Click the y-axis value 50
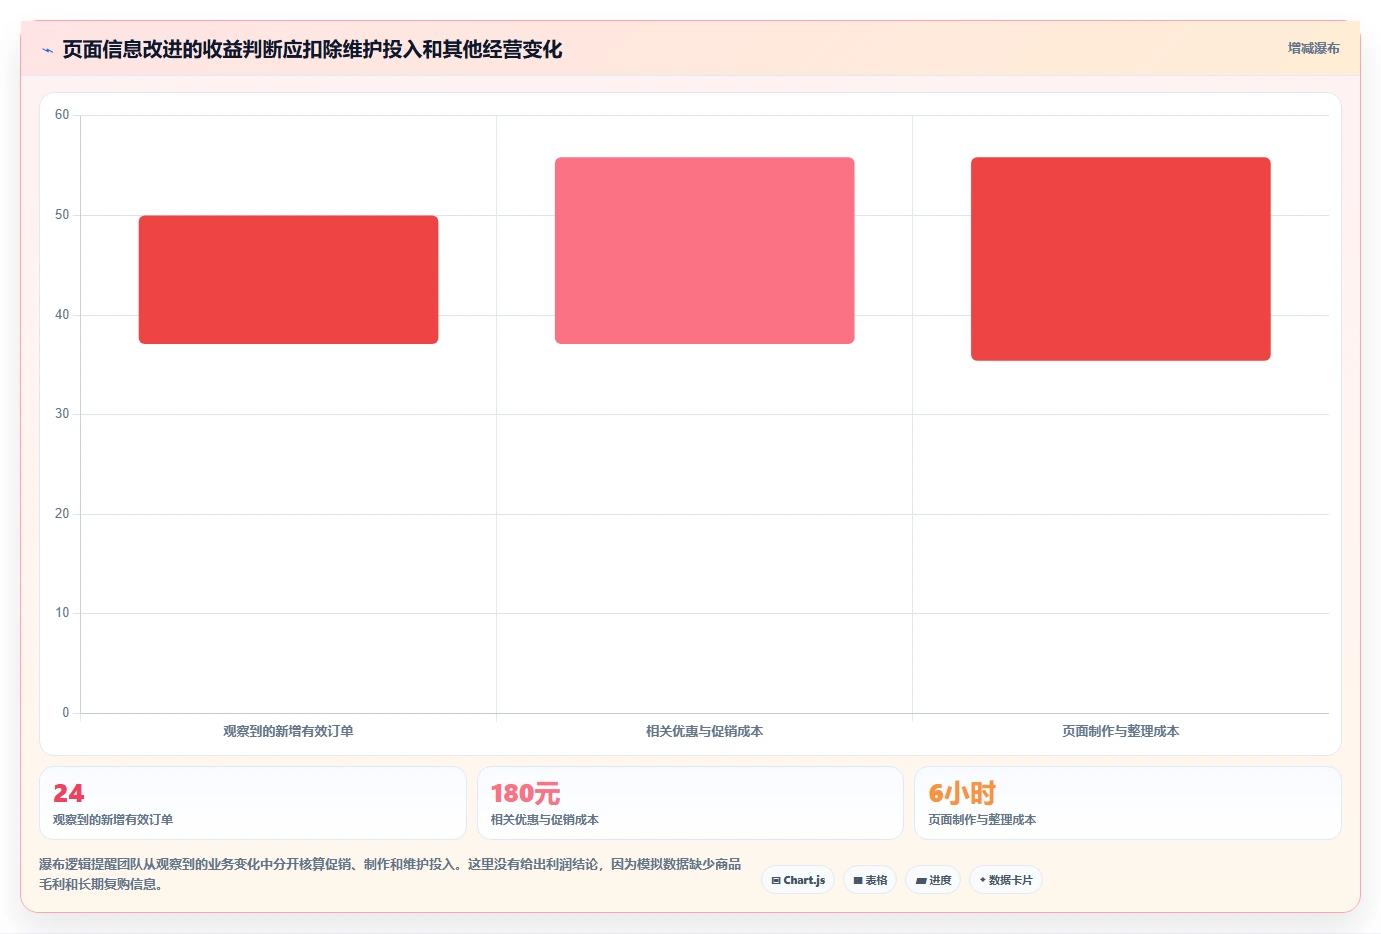Image resolution: width=1381 pixels, height=934 pixels. click(x=62, y=215)
